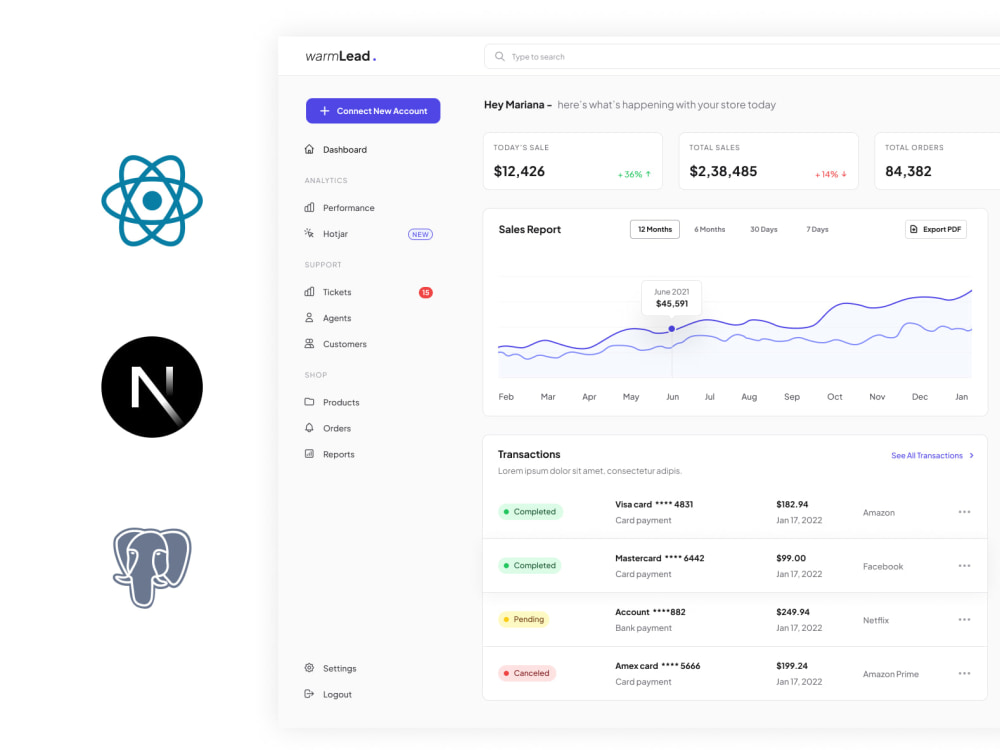The height and width of the screenshot is (750, 1000).
Task: Go to Customers page
Action: point(345,344)
